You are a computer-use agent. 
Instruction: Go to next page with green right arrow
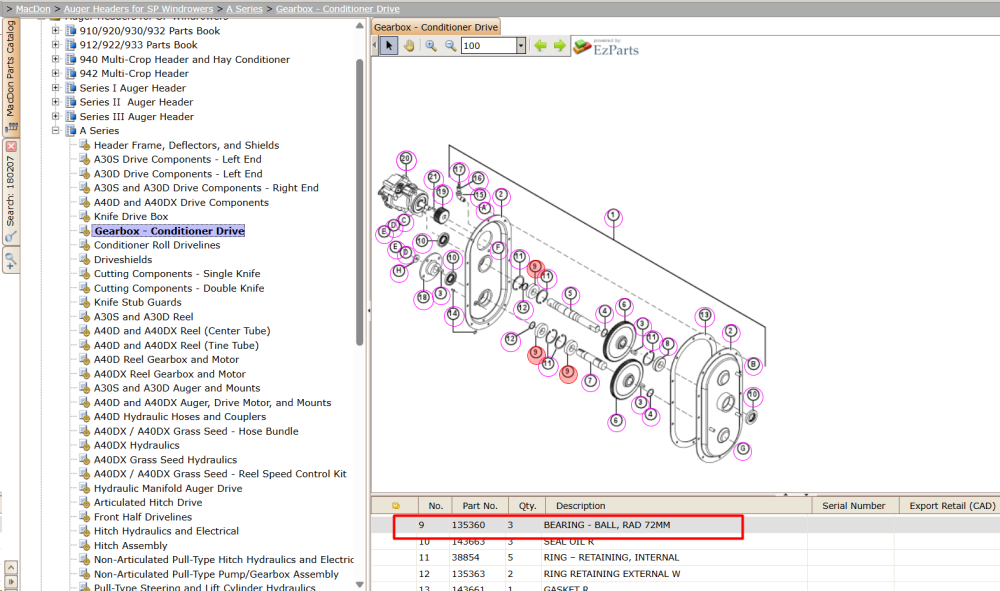(x=559, y=46)
